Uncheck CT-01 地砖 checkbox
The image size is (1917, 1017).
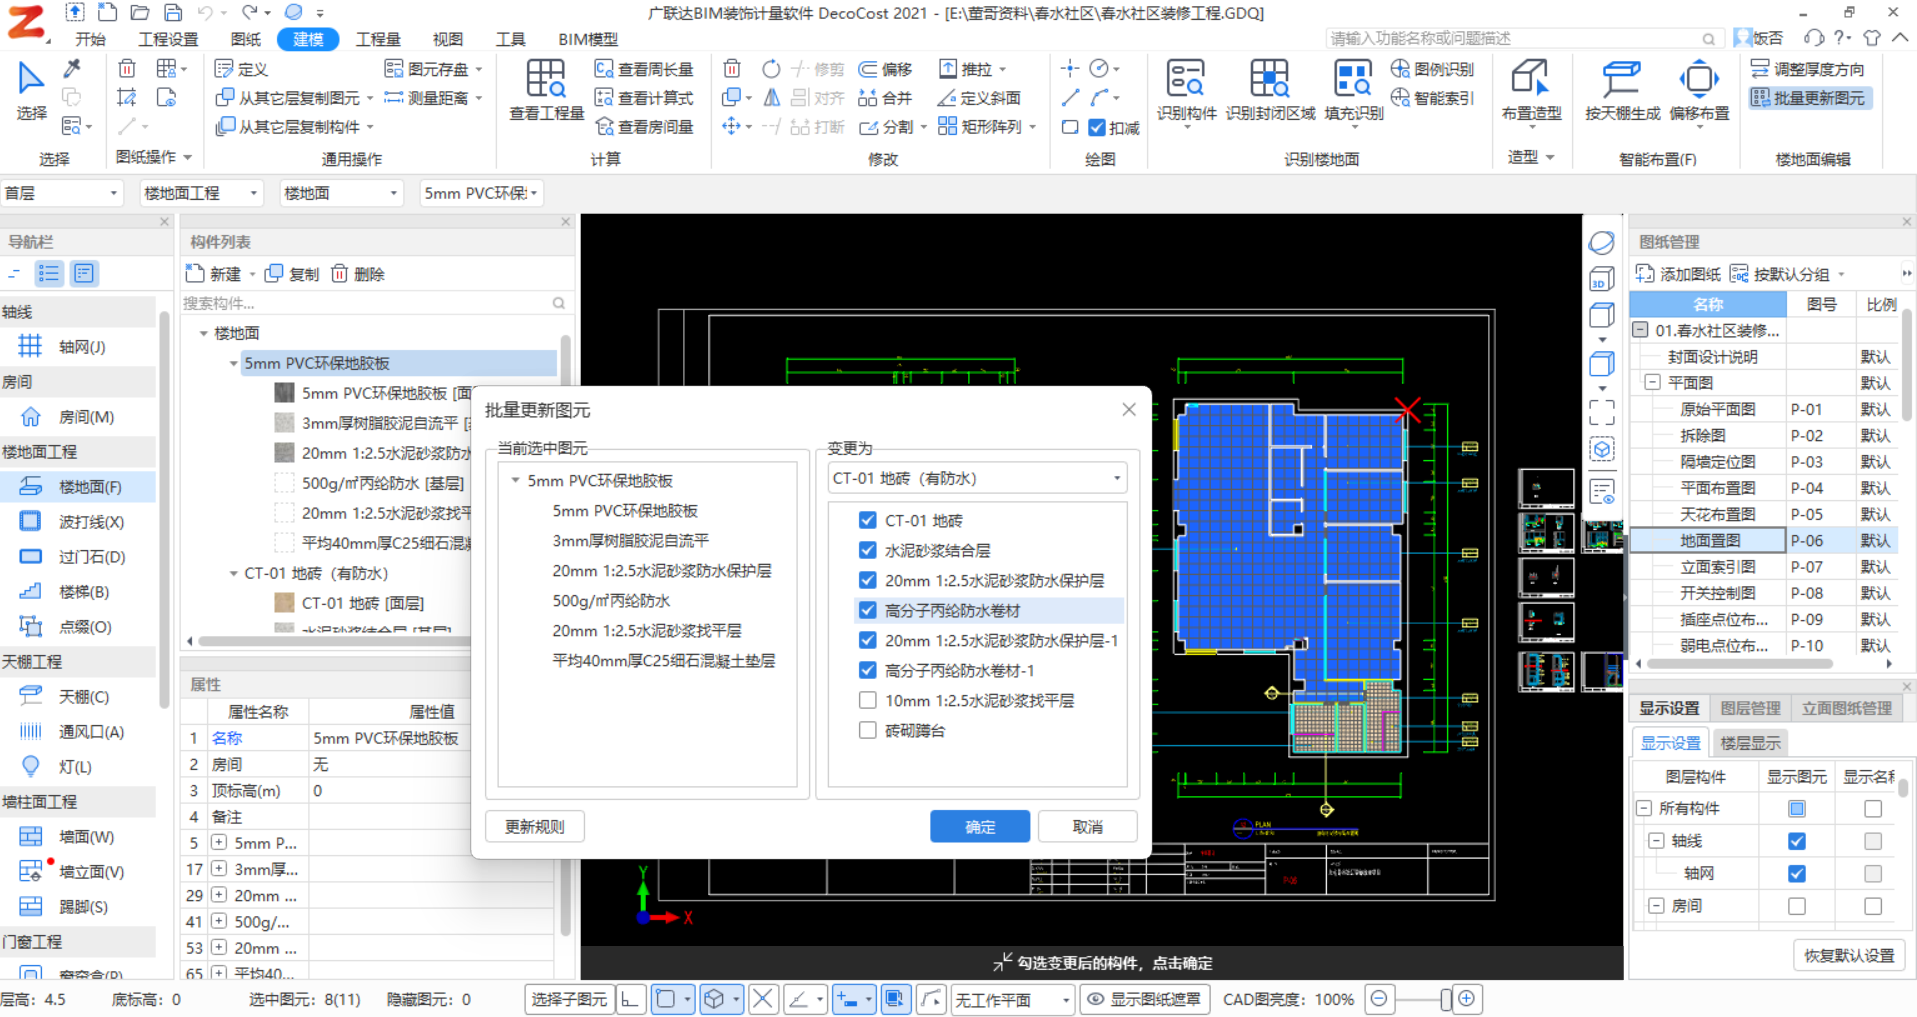point(867,520)
